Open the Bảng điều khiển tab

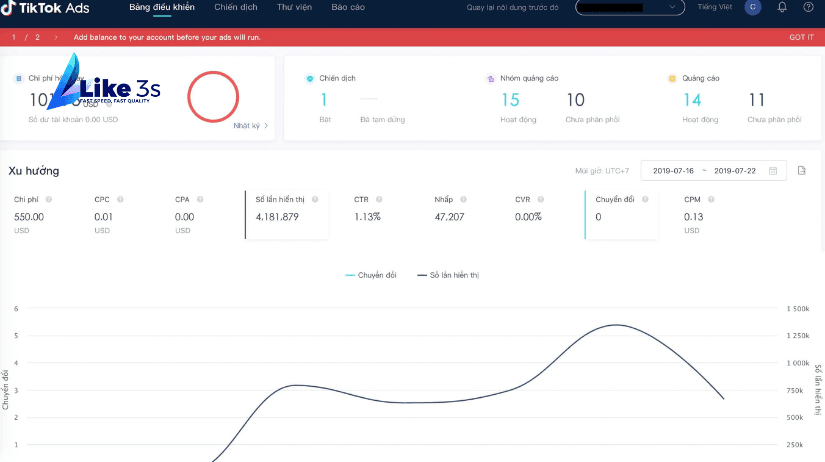tap(162, 7)
